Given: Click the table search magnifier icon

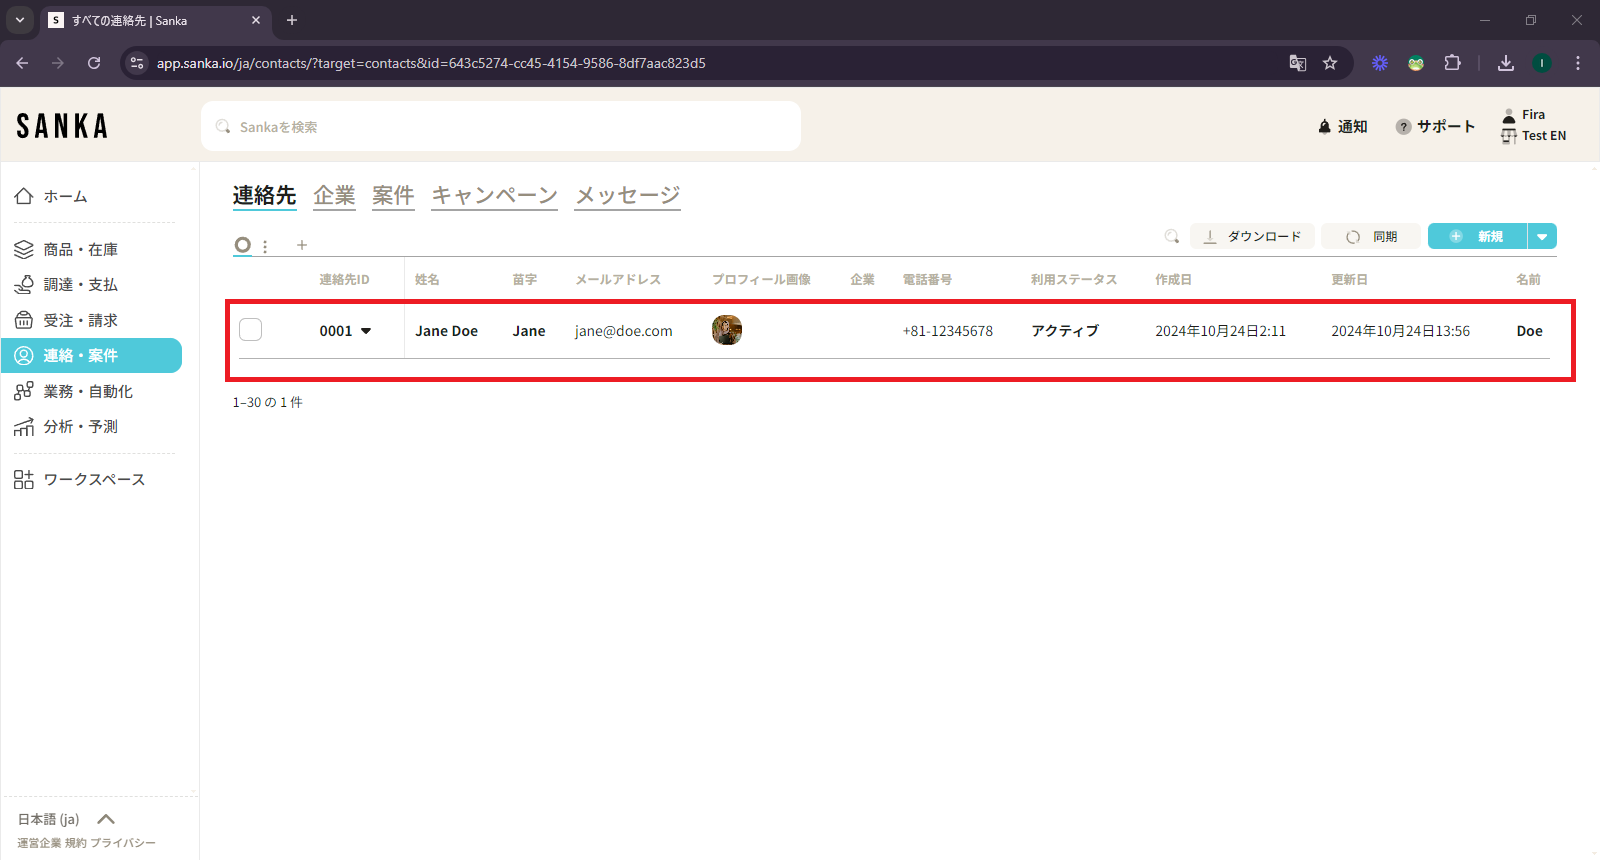Looking at the screenshot, I should pyautogui.click(x=1171, y=237).
